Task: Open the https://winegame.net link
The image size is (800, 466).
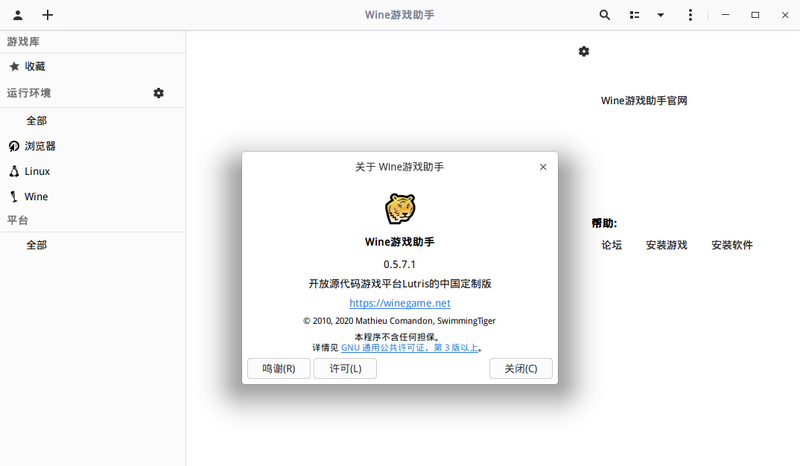Action: click(x=400, y=303)
